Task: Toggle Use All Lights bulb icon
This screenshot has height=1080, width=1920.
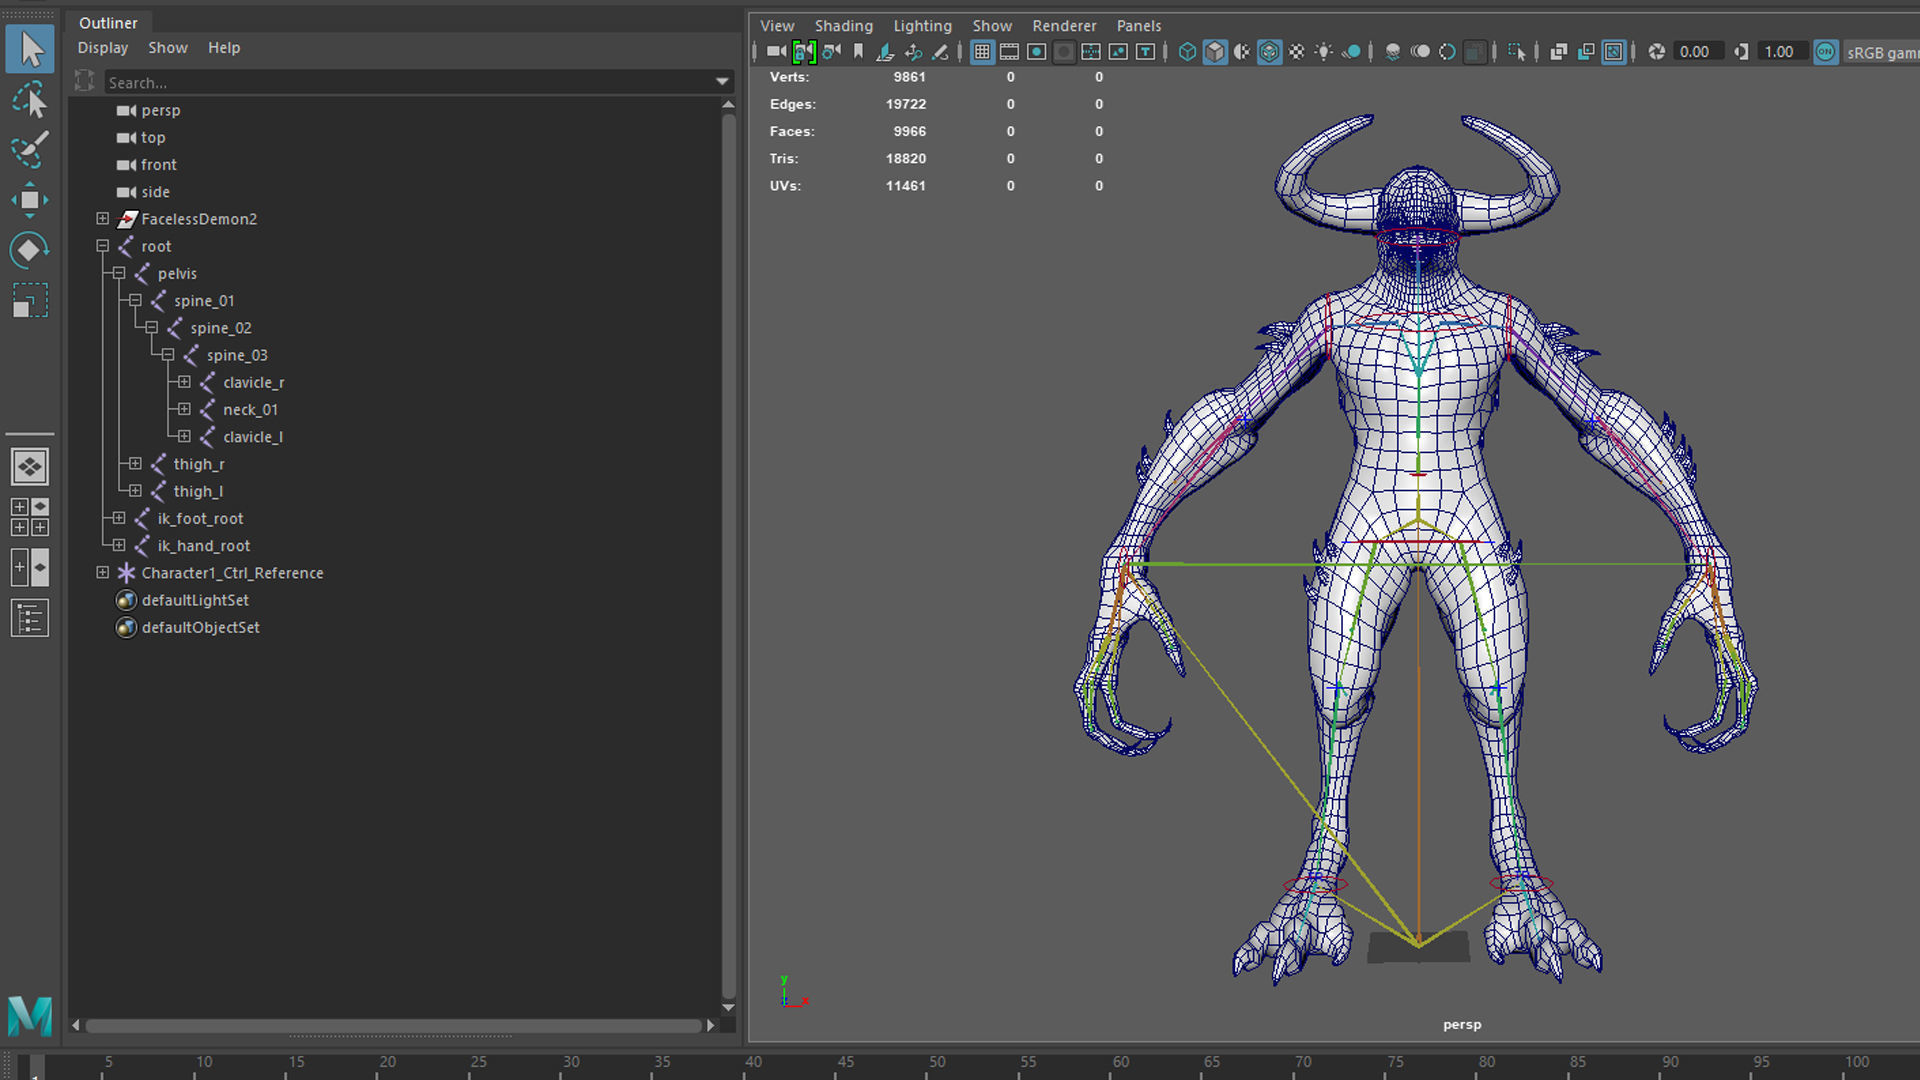Action: pos(1324,52)
